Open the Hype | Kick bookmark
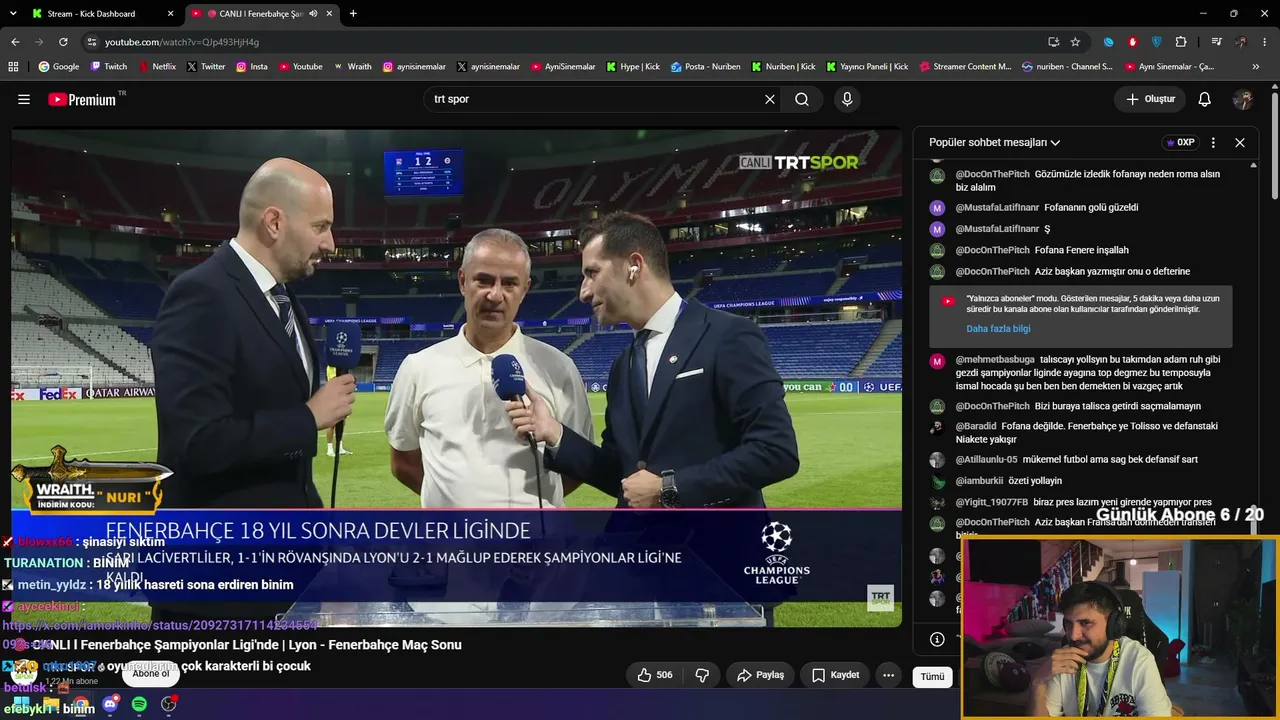 (x=633, y=67)
